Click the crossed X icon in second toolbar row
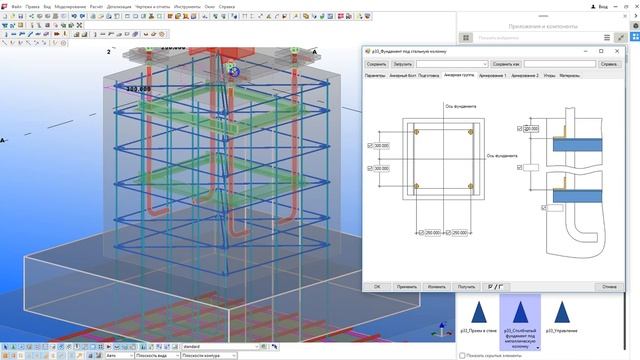The height and width of the screenshot is (360, 640). click(x=80, y=25)
